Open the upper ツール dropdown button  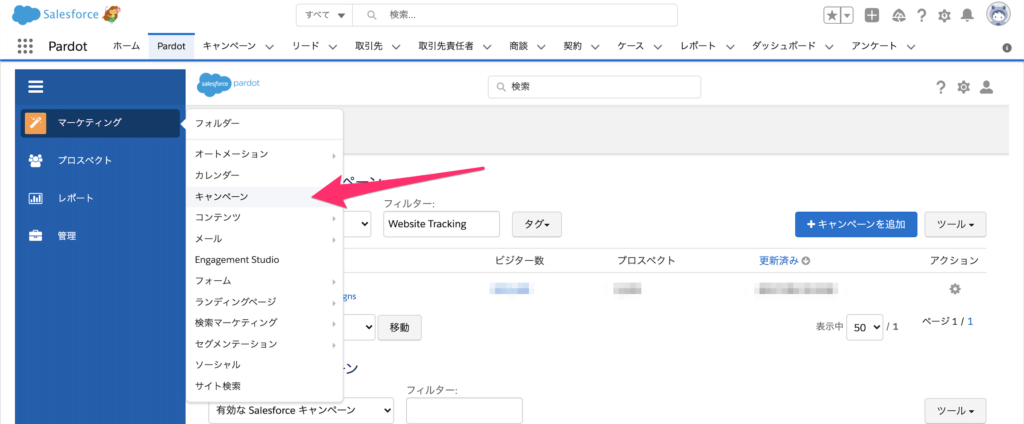955,224
